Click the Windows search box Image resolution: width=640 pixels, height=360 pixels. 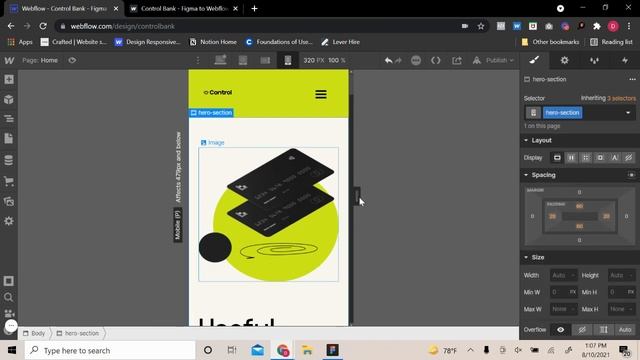coord(110,350)
